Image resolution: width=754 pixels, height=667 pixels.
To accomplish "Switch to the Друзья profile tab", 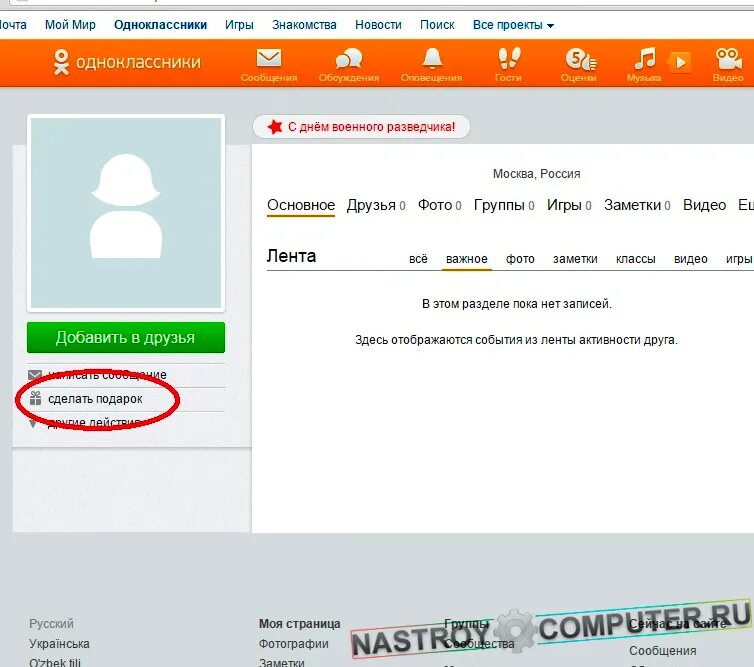I will [x=376, y=205].
